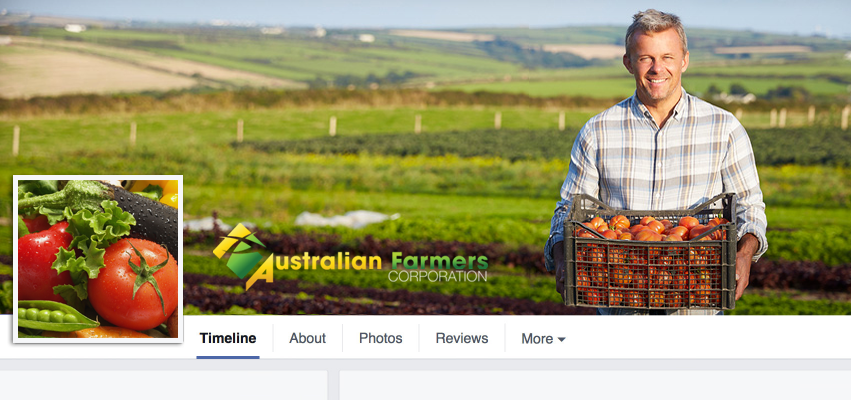Image resolution: width=851 pixels, height=400 pixels.
Task: Expand the More dropdown menu
Action: 543,339
